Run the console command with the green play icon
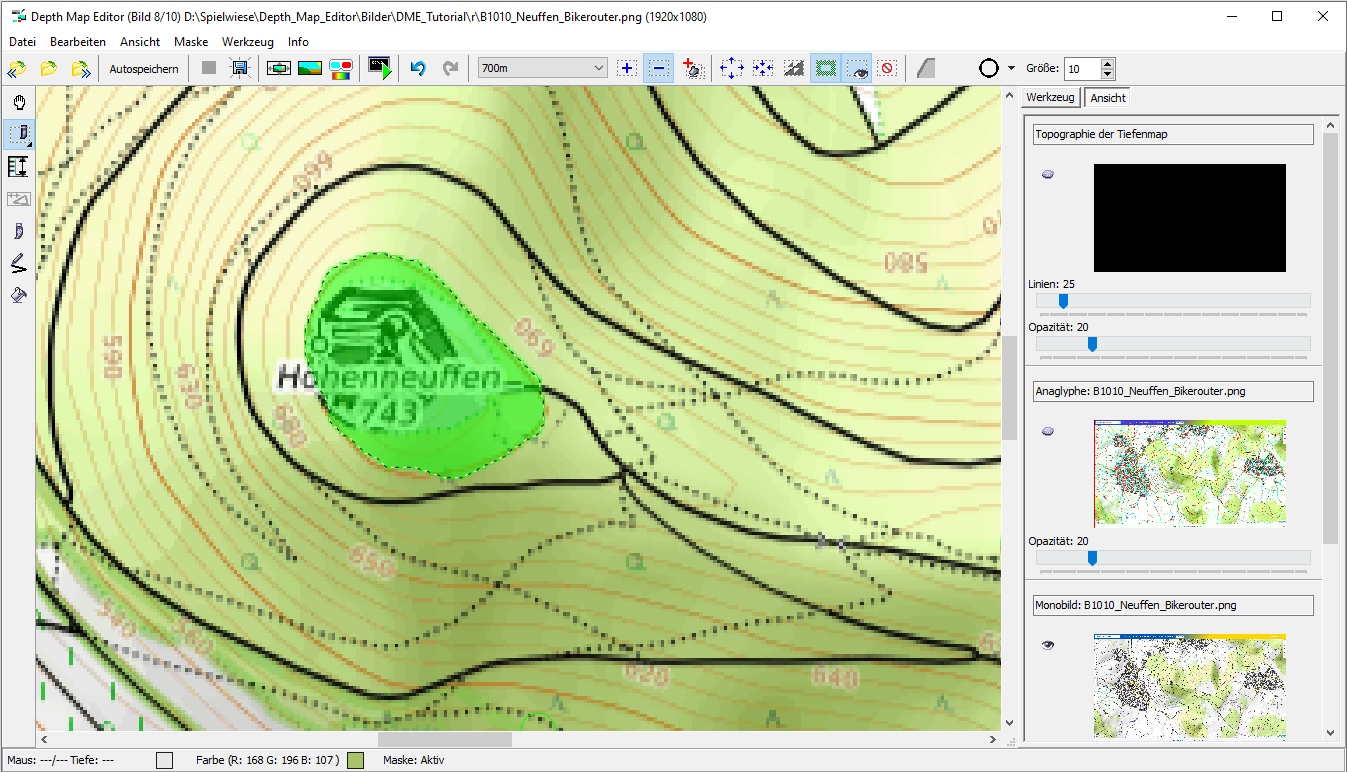Screen dimensions: 1347x772 [380, 68]
